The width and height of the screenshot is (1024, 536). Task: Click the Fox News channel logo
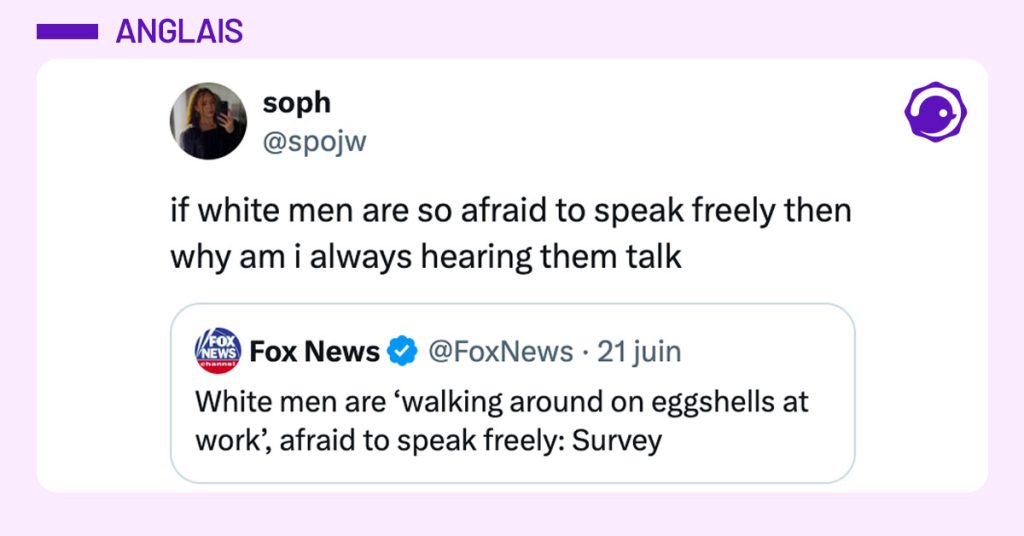tap(216, 351)
